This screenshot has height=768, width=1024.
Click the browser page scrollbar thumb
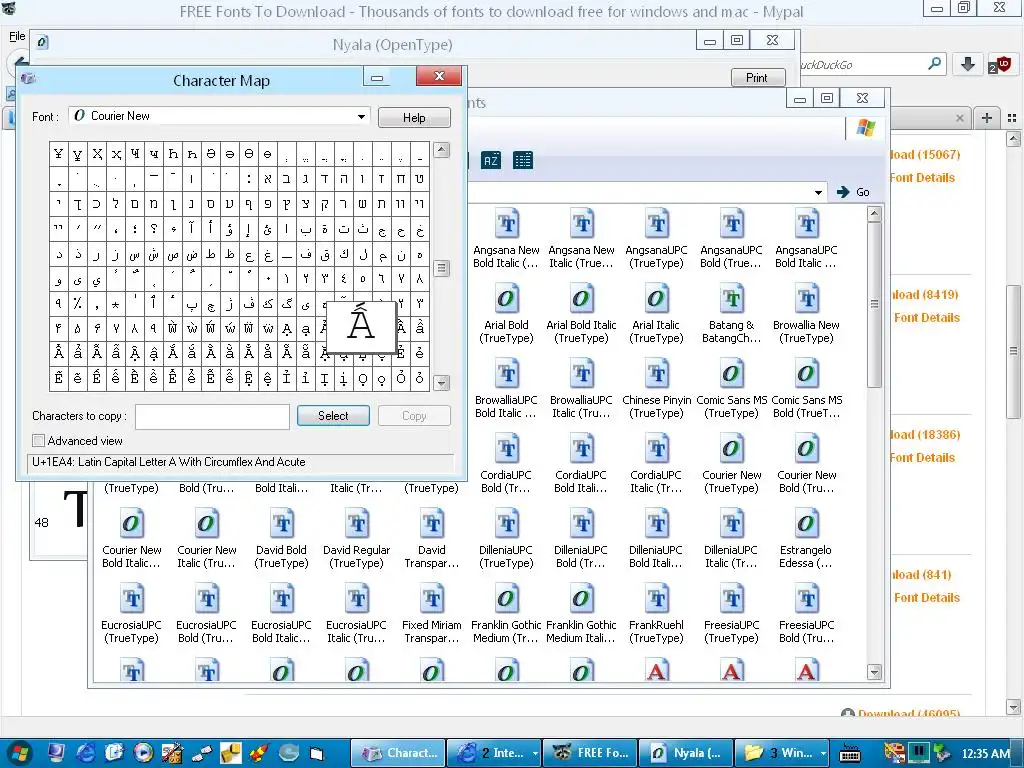1014,351
